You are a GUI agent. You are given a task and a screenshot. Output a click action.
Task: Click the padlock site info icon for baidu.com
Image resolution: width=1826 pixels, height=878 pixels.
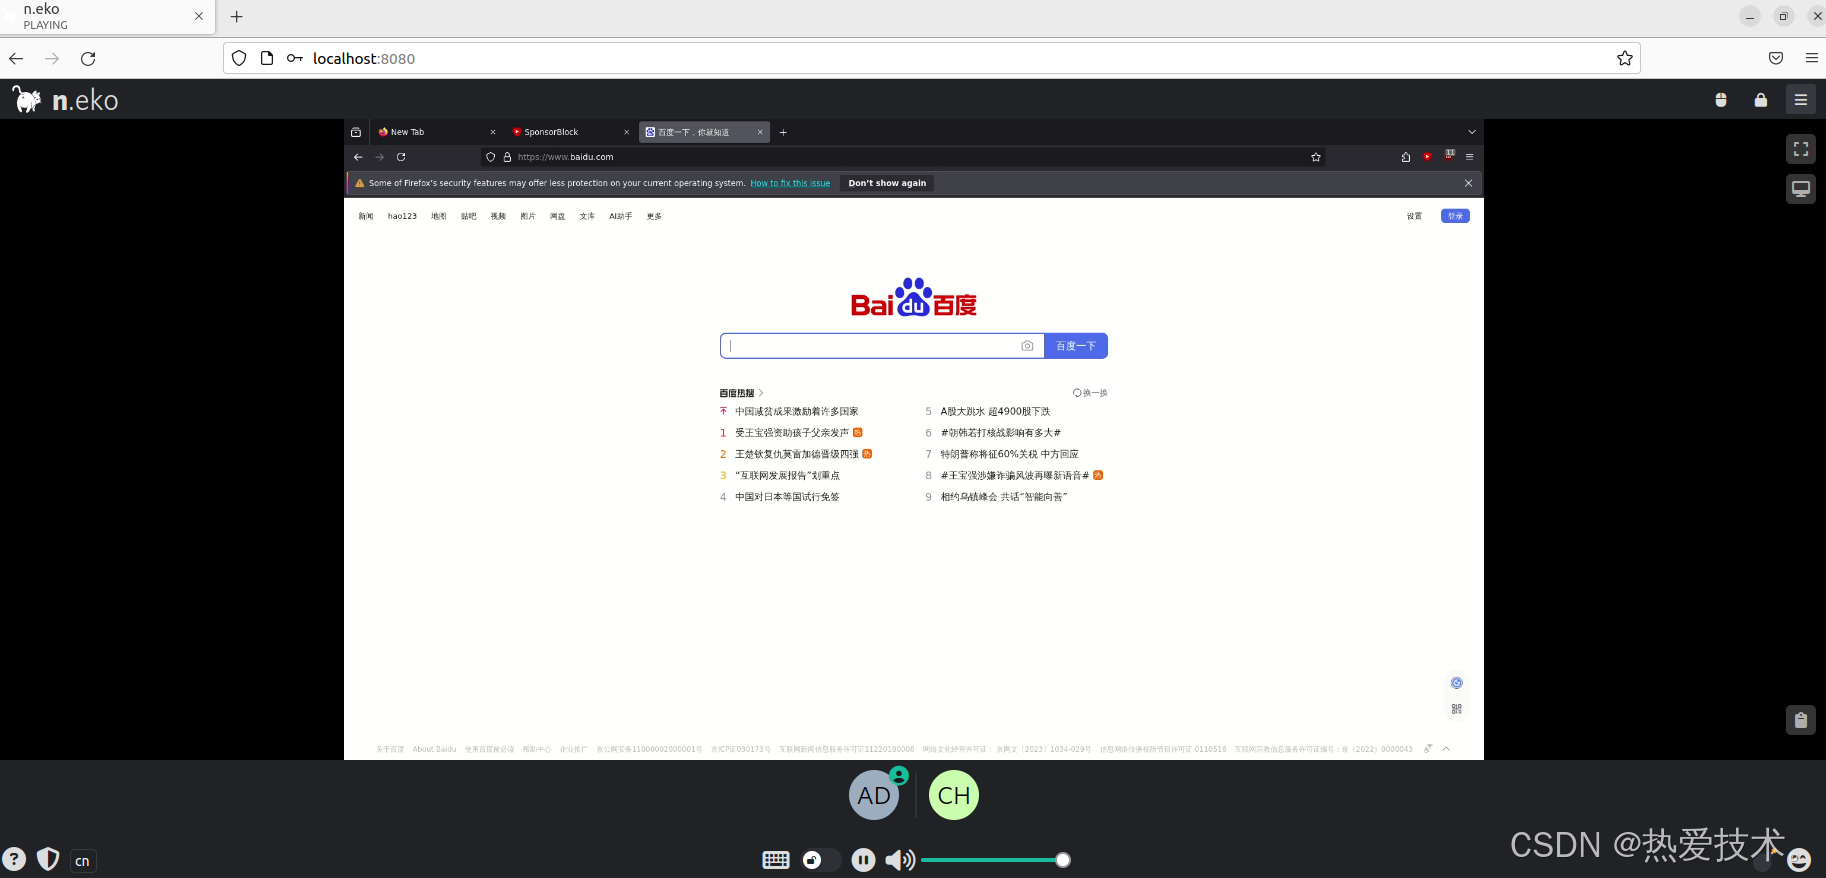click(x=507, y=157)
